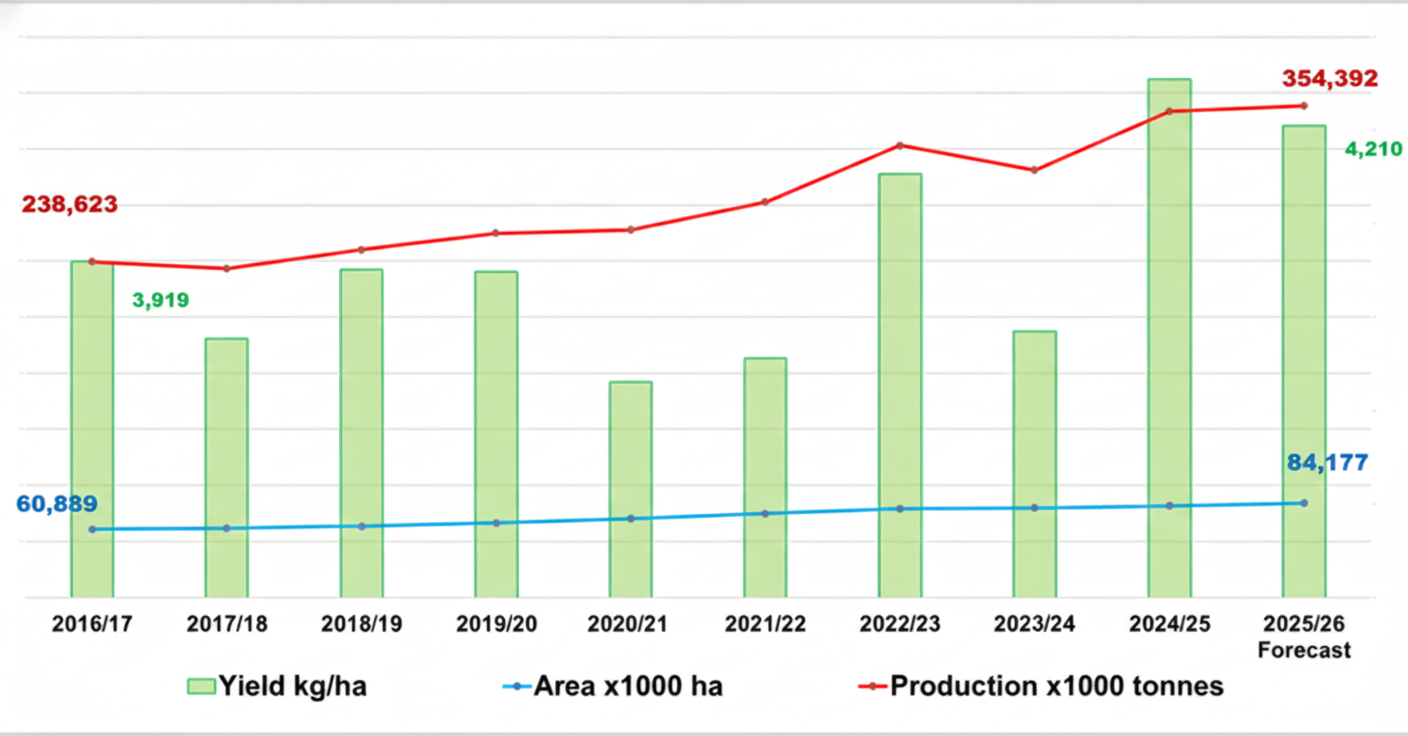Select the tallest yield bar at 2024/25
Viewport: 1408px width, 736px height.
tap(1167, 330)
